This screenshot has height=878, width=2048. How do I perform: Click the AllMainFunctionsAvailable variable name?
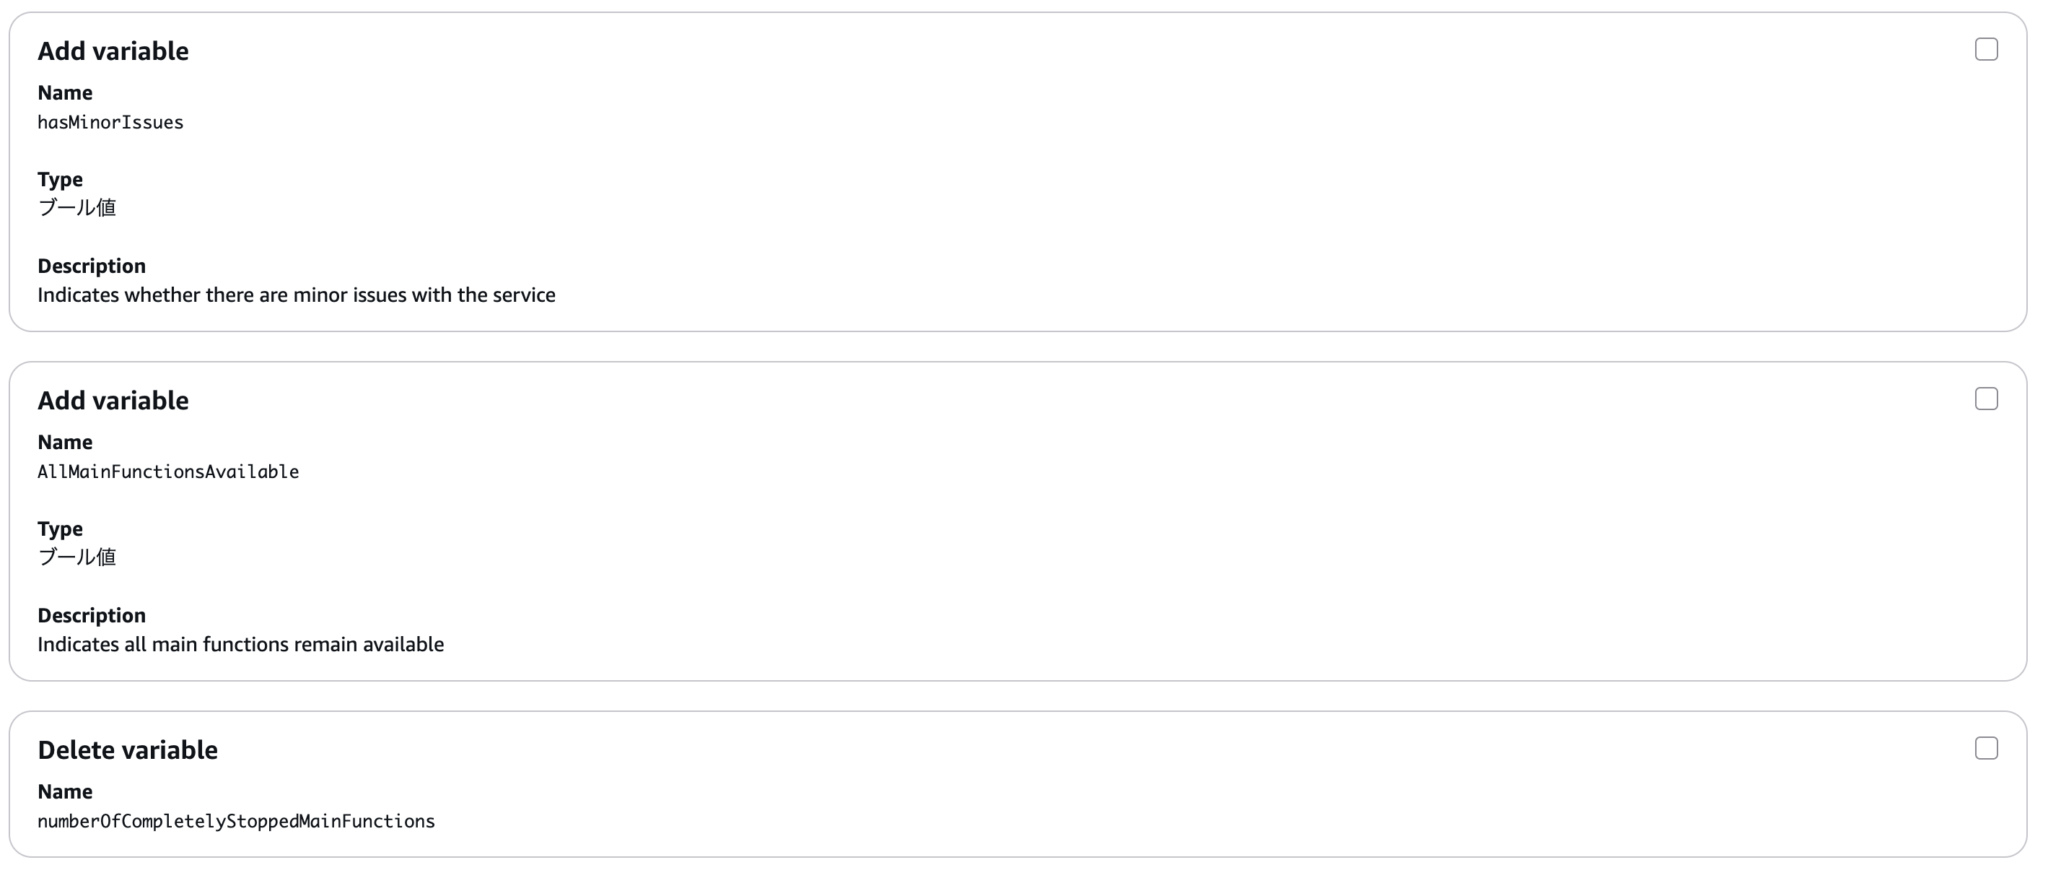pos(168,472)
